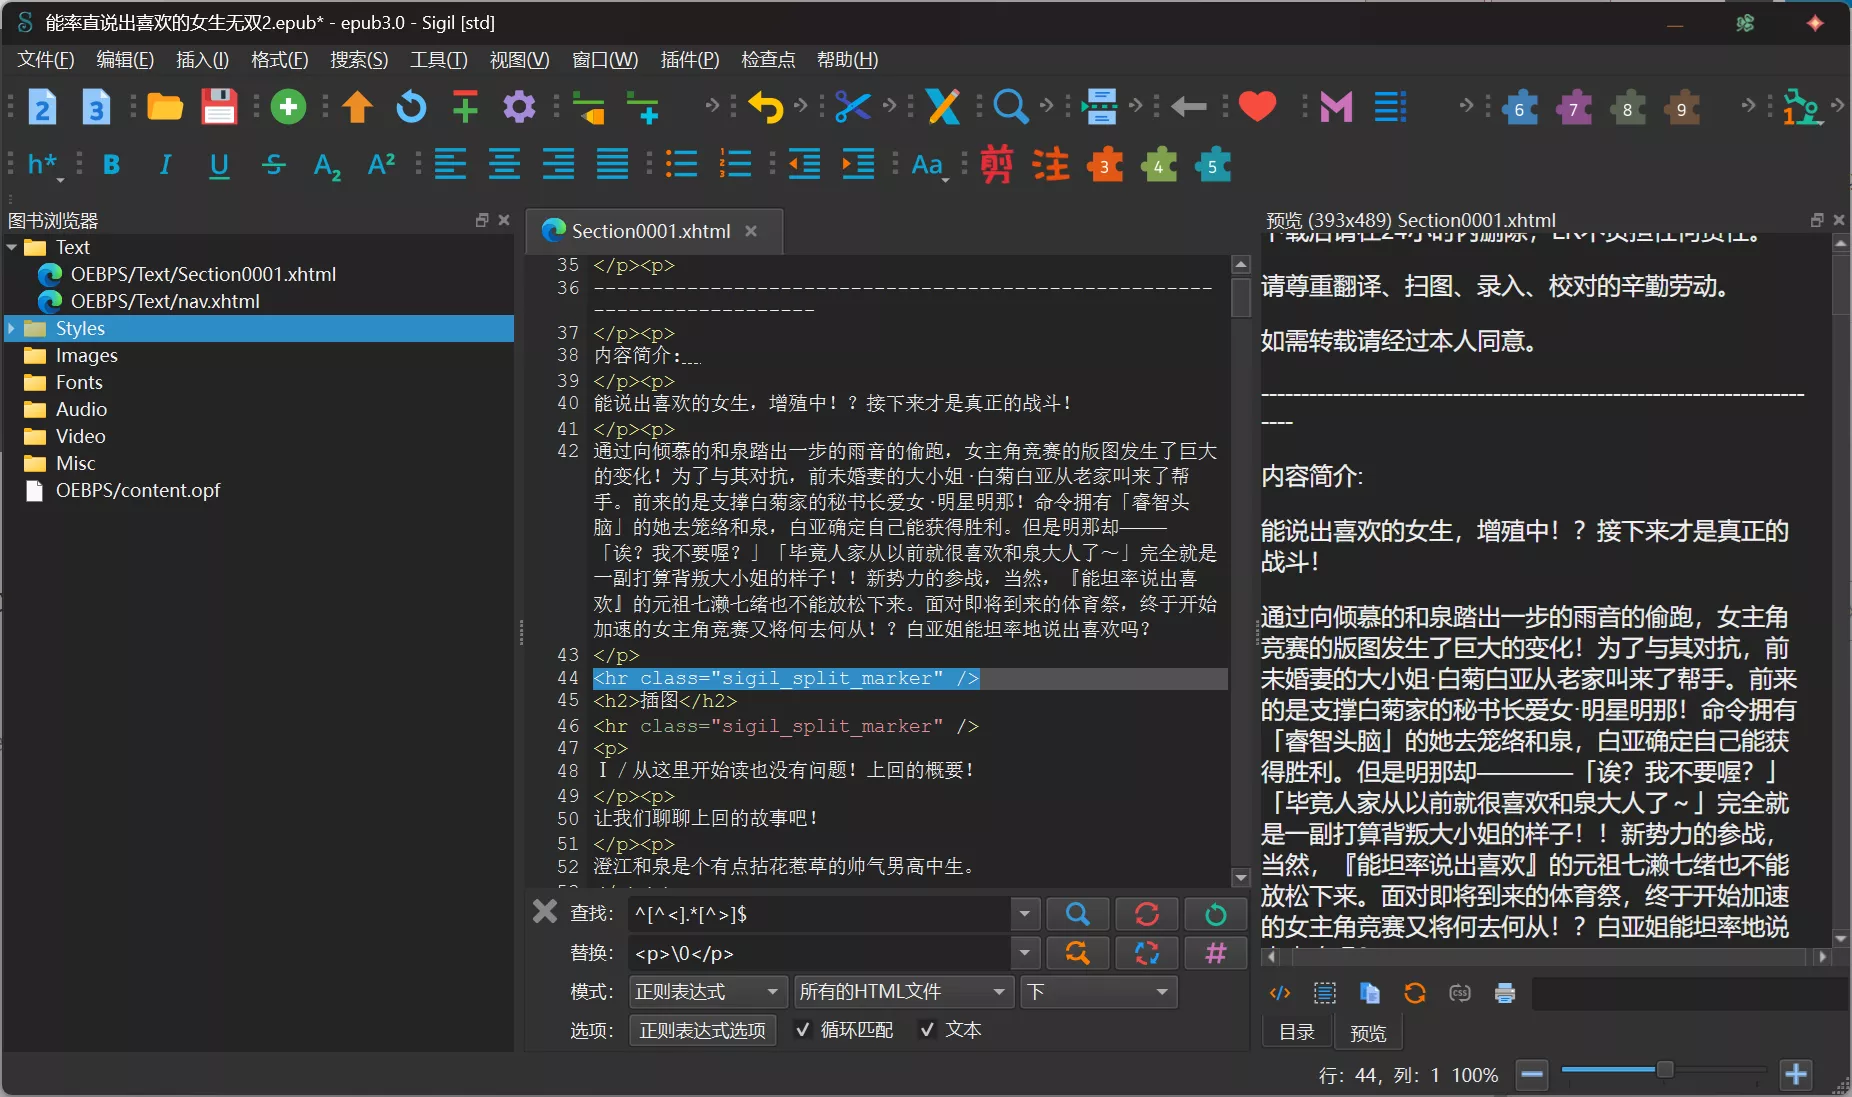Click the hash Count All button
1852x1097 pixels.
click(x=1215, y=953)
